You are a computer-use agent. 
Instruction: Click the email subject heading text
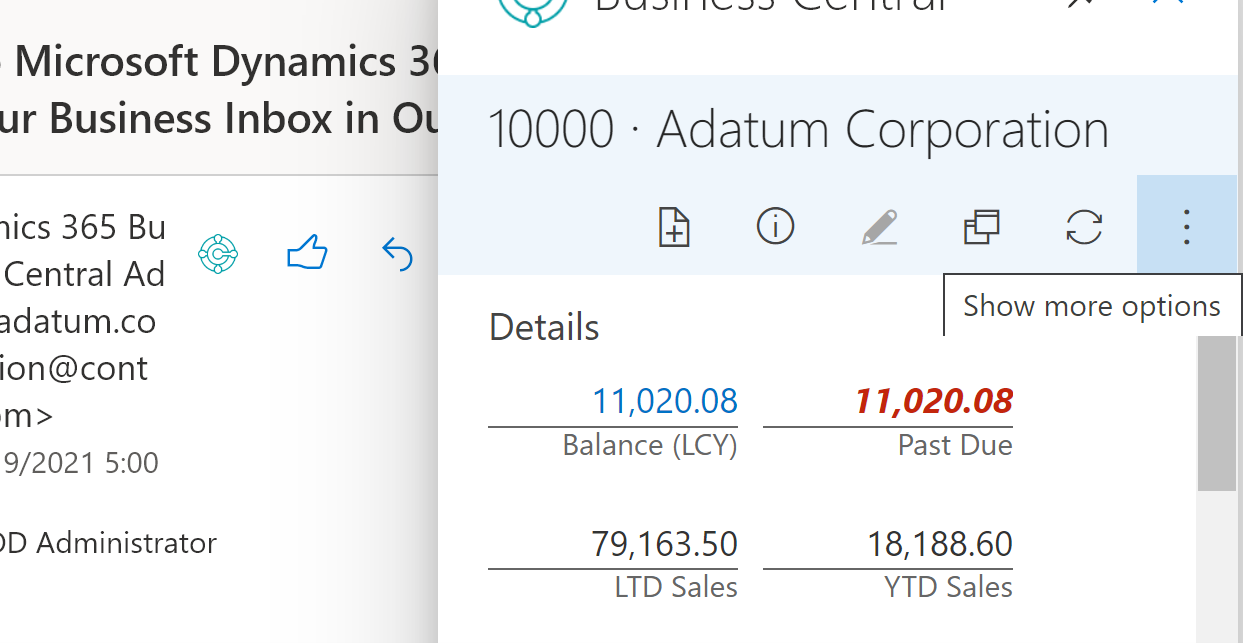pyautogui.click(x=220, y=90)
